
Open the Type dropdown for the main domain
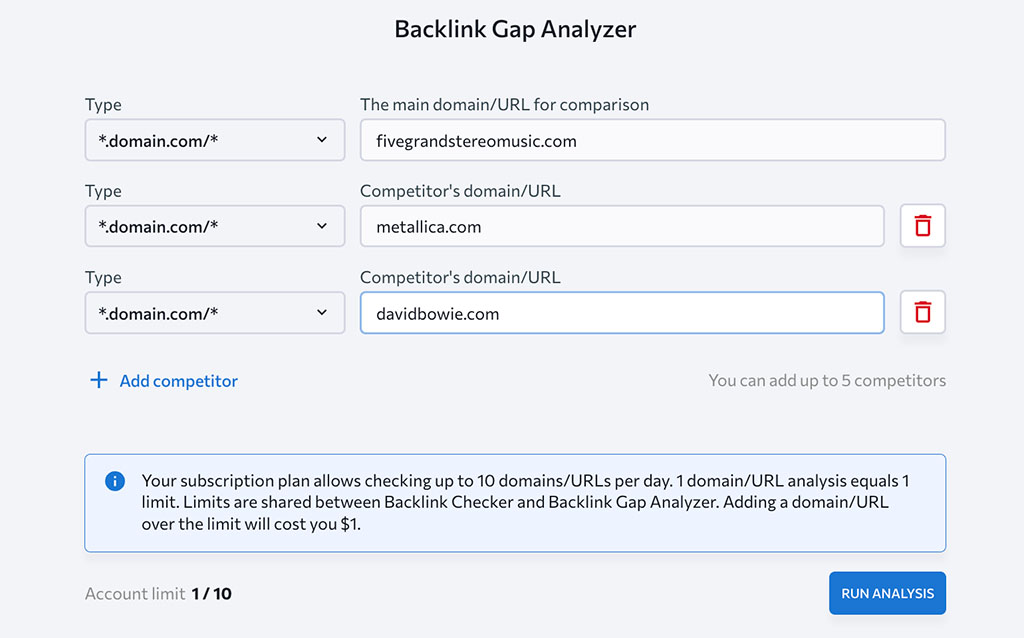tap(214, 140)
